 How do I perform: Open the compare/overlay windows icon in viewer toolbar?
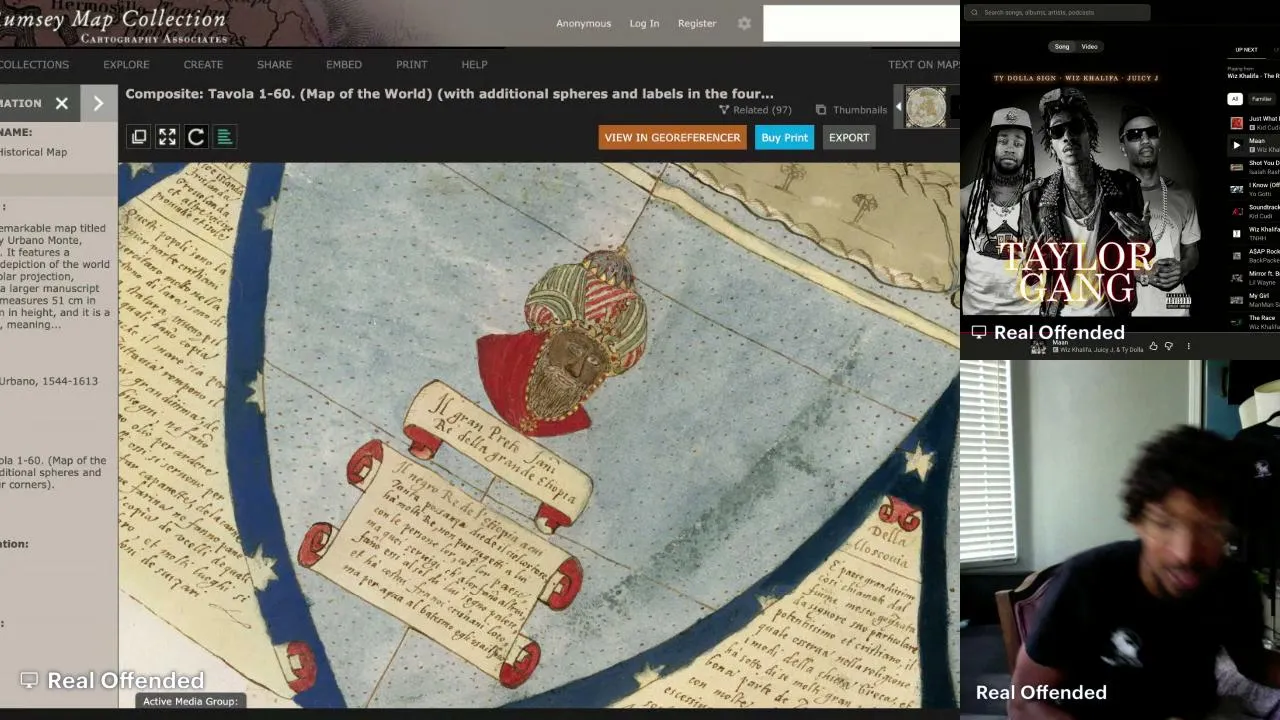point(139,137)
